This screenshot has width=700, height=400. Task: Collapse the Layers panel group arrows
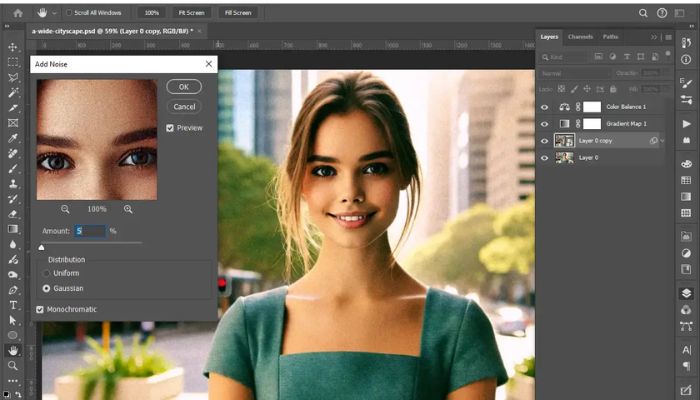pos(654,38)
